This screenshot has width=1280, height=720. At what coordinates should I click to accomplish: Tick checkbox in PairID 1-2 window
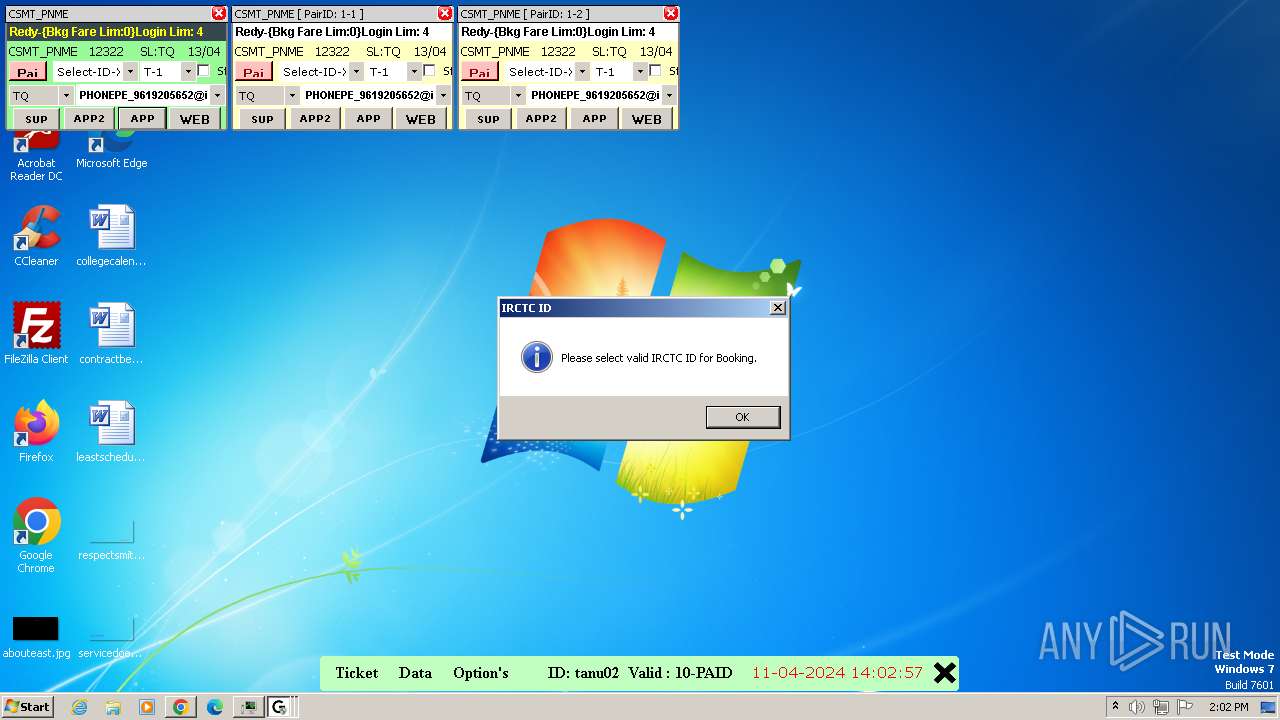coord(655,71)
